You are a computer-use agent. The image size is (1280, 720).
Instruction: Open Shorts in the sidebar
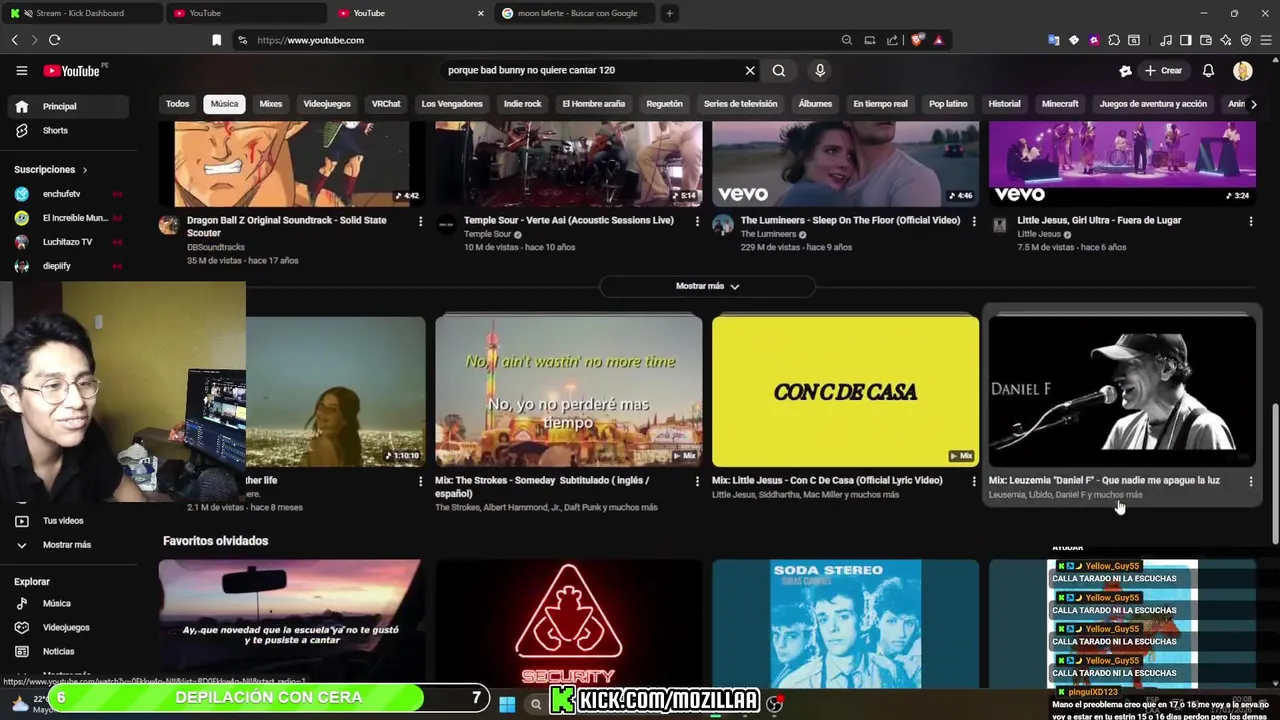(66, 131)
